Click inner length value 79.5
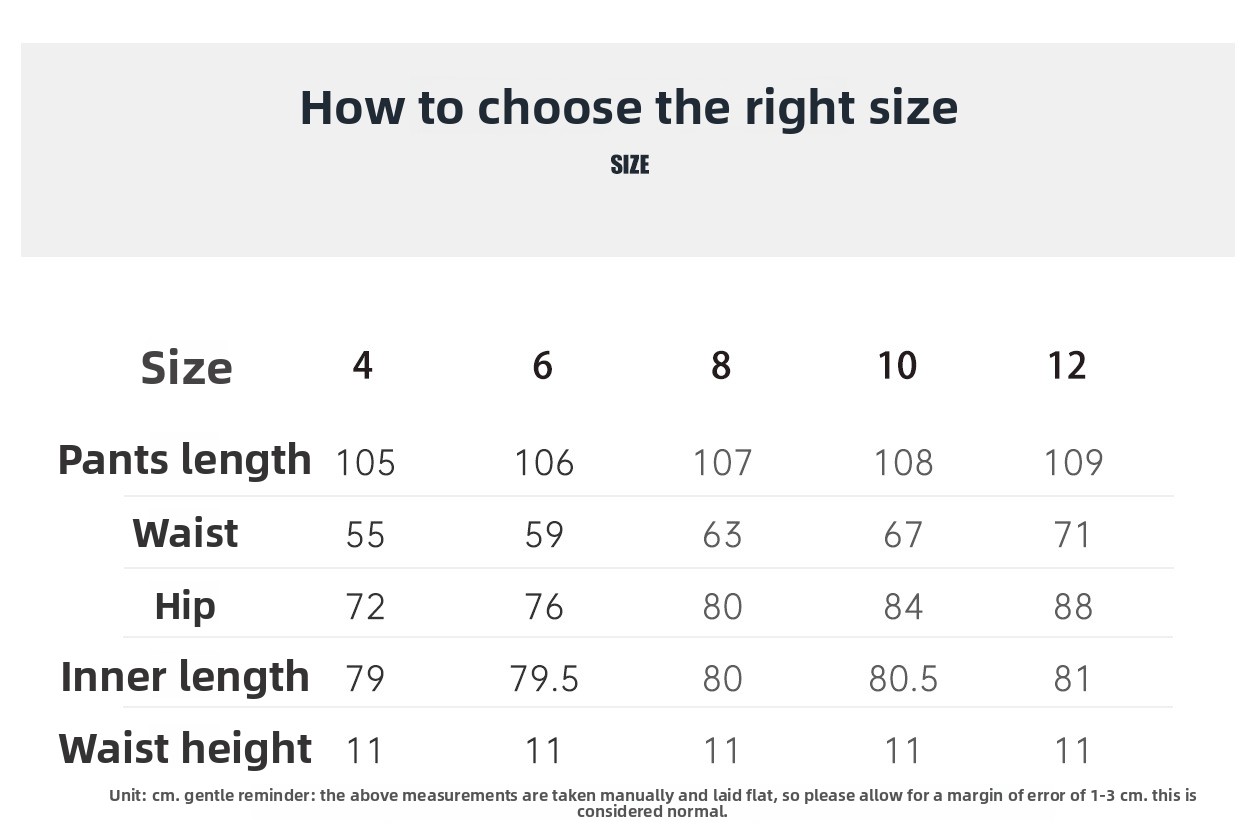 pos(544,679)
